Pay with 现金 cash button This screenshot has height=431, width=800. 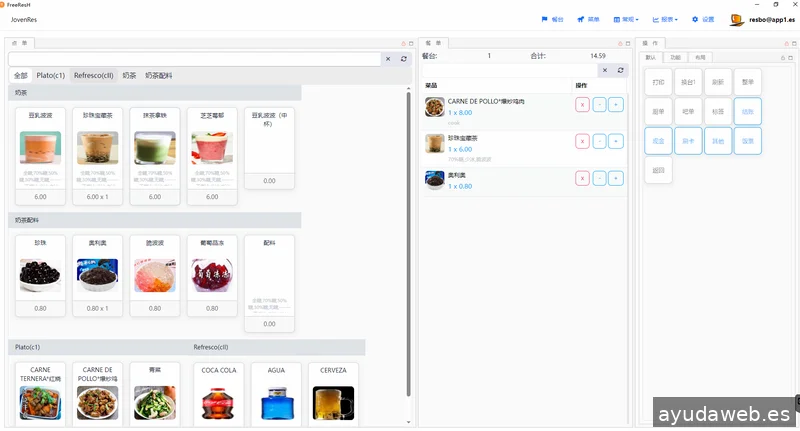[658, 141]
